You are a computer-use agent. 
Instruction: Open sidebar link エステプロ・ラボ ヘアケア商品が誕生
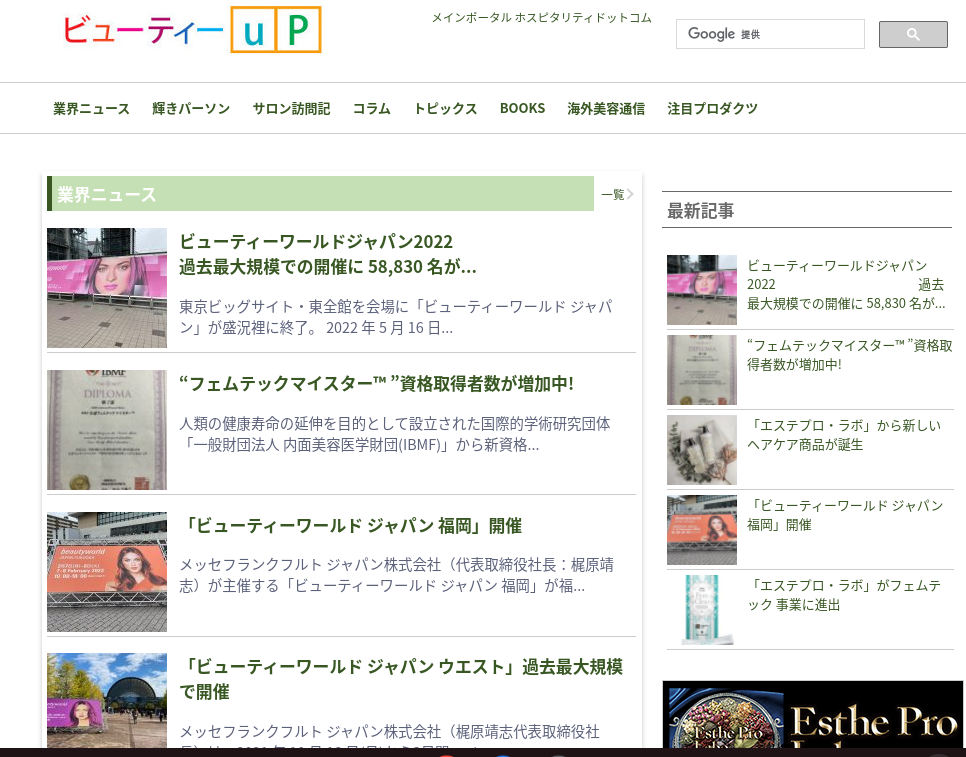844,435
